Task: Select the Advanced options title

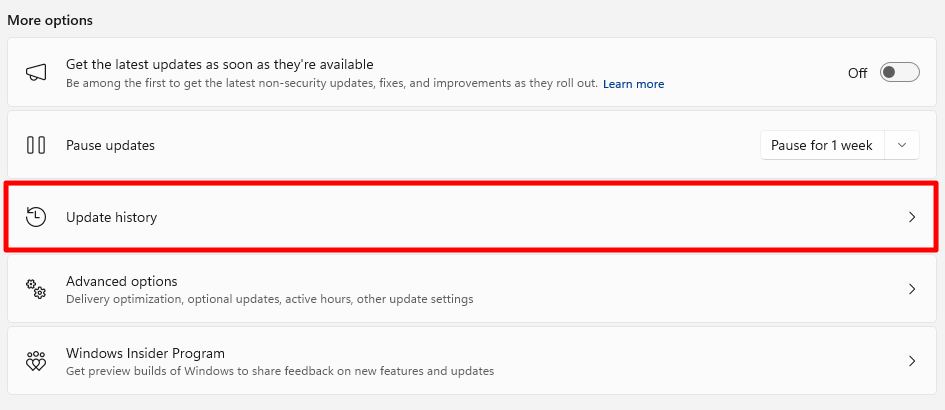Action: [122, 282]
